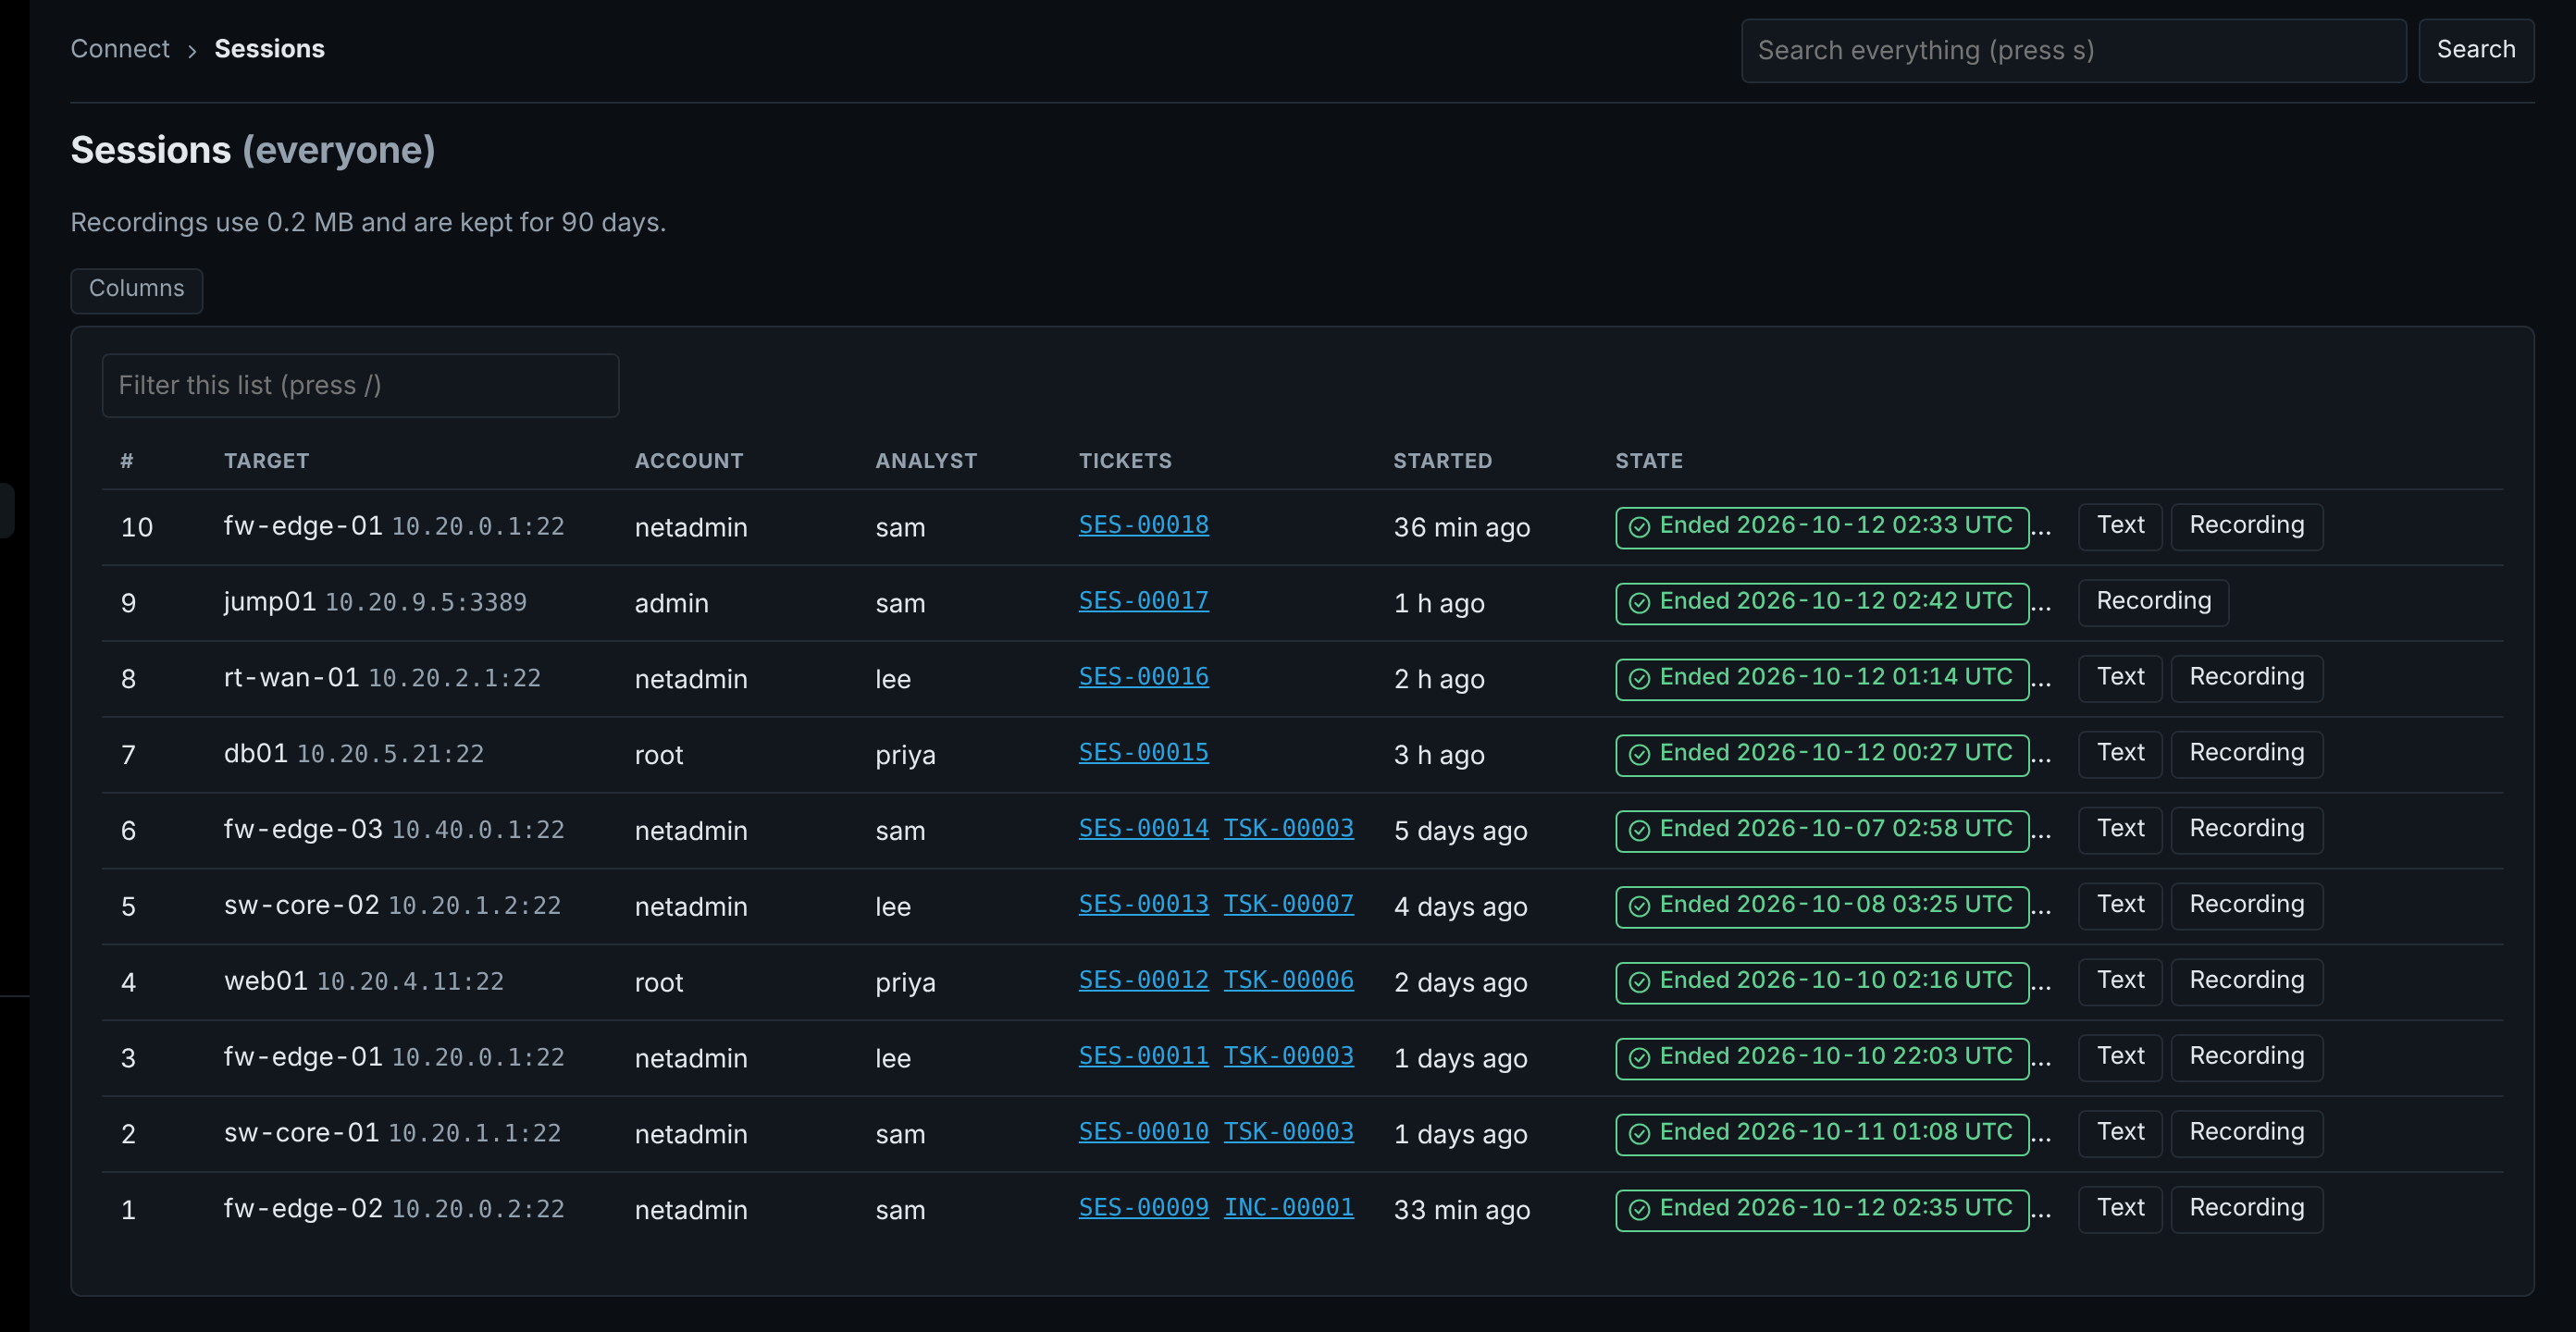Viewport: 2576px width, 1332px height.
Task: Open ticket link SES-00012
Action: click(x=1143, y=980)
